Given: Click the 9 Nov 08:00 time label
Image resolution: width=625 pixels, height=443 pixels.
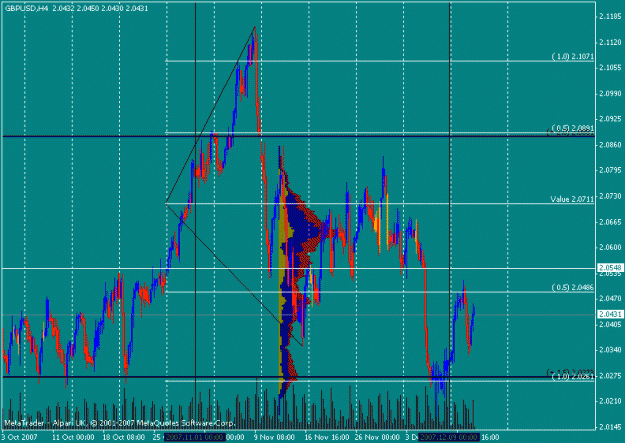Looking at the screenshot, I should 275,437.
